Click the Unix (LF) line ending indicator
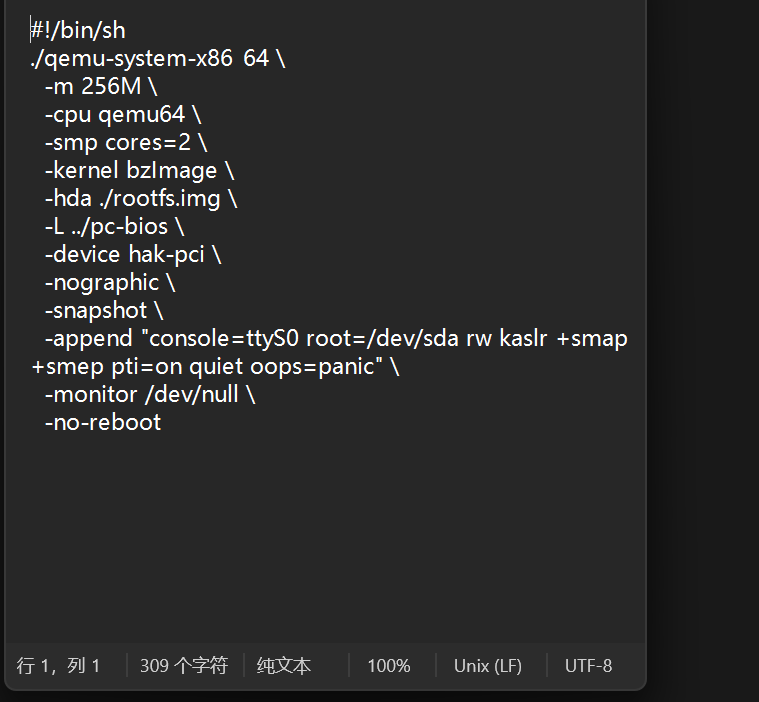This screenshot has width=759, height=702. pyautogui.click(x=488, y=666)
